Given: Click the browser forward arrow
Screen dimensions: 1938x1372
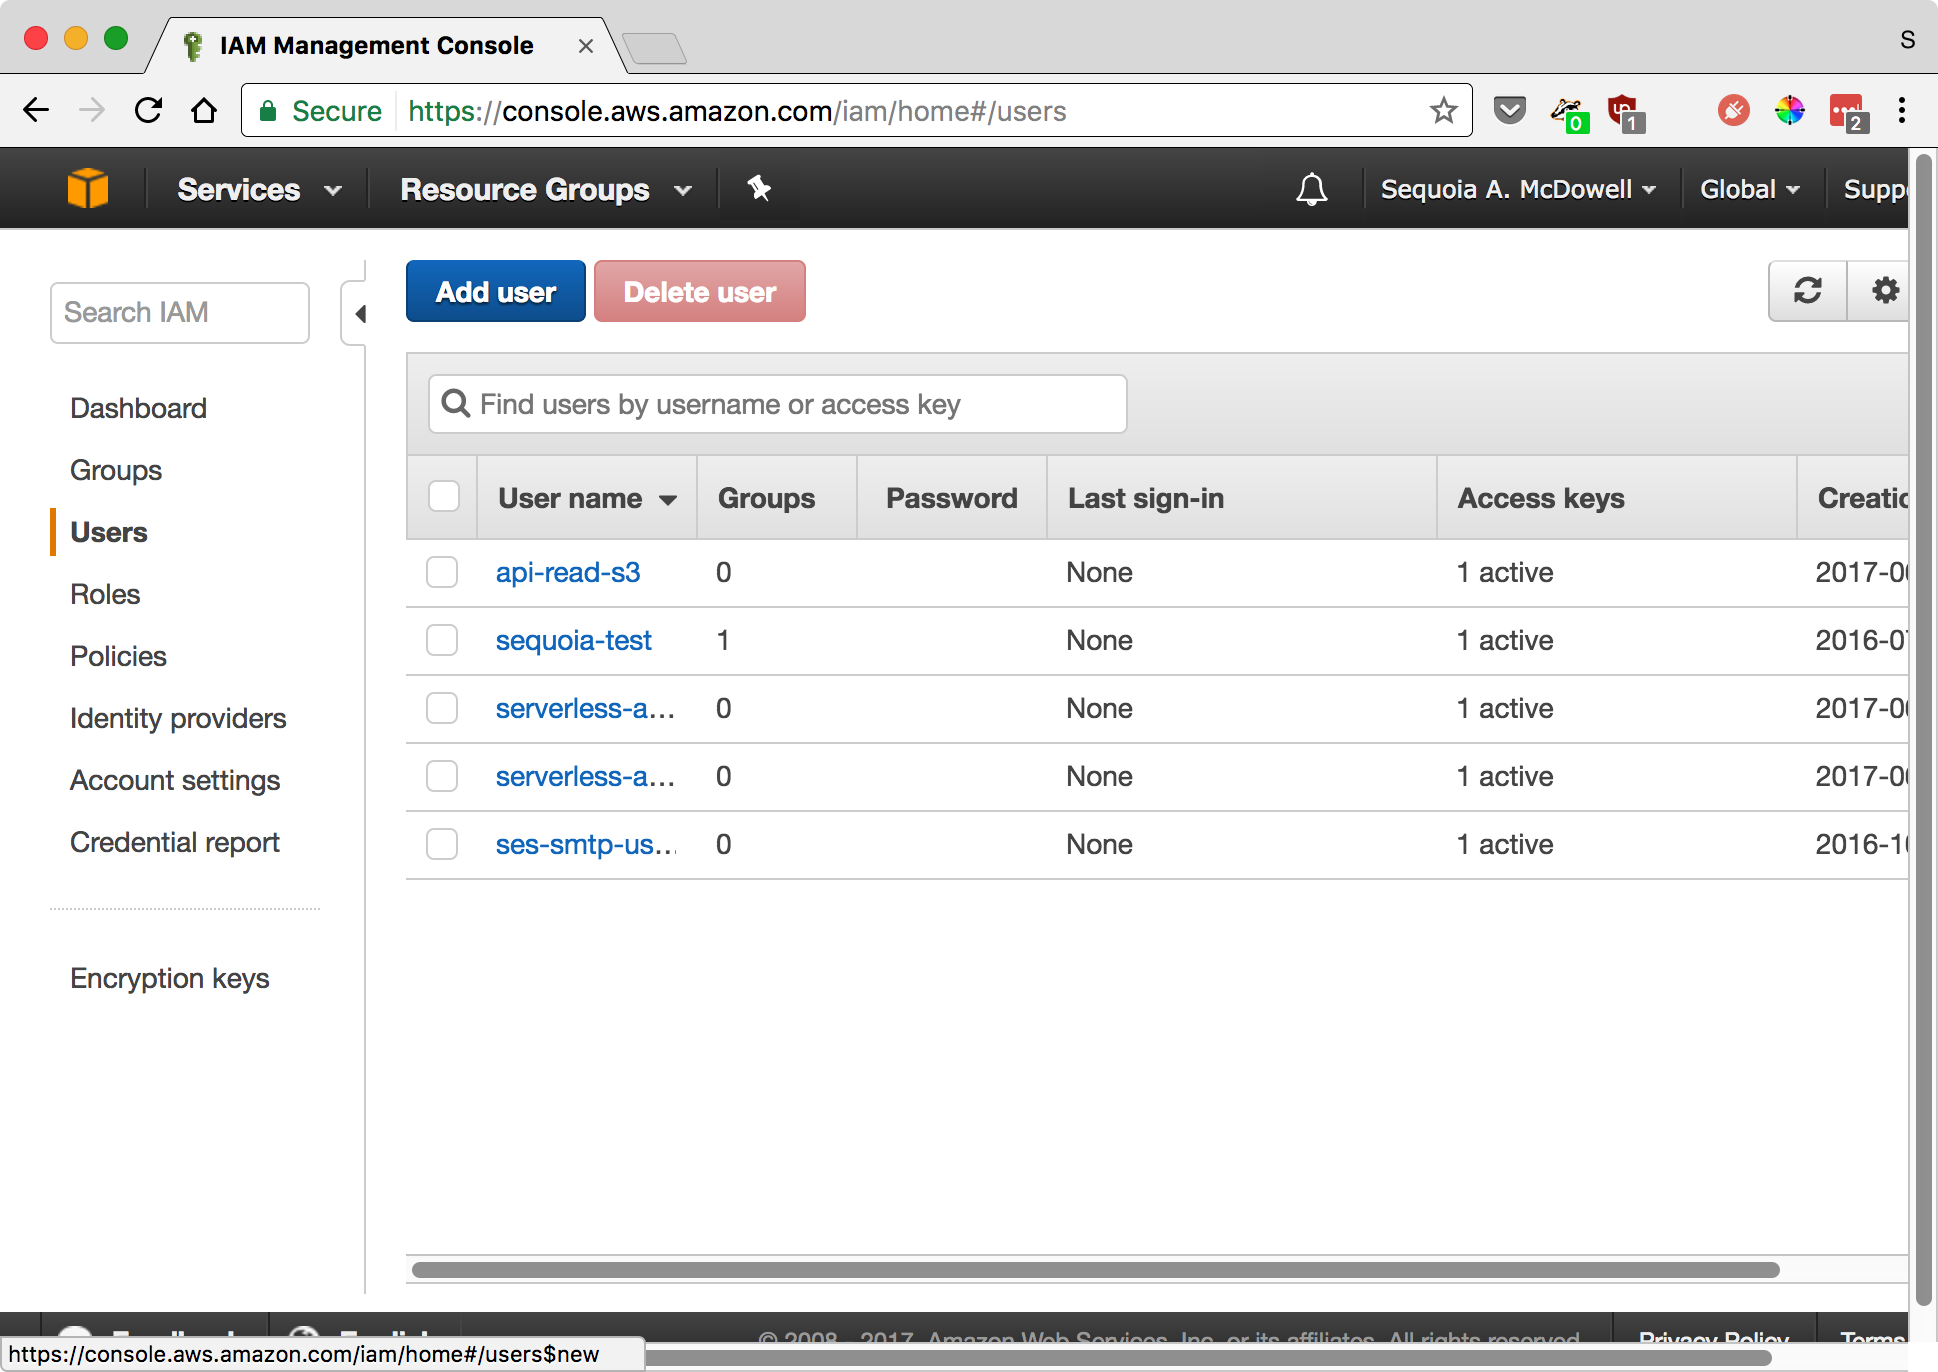Looking at the screenshot, I should (92, 110).
